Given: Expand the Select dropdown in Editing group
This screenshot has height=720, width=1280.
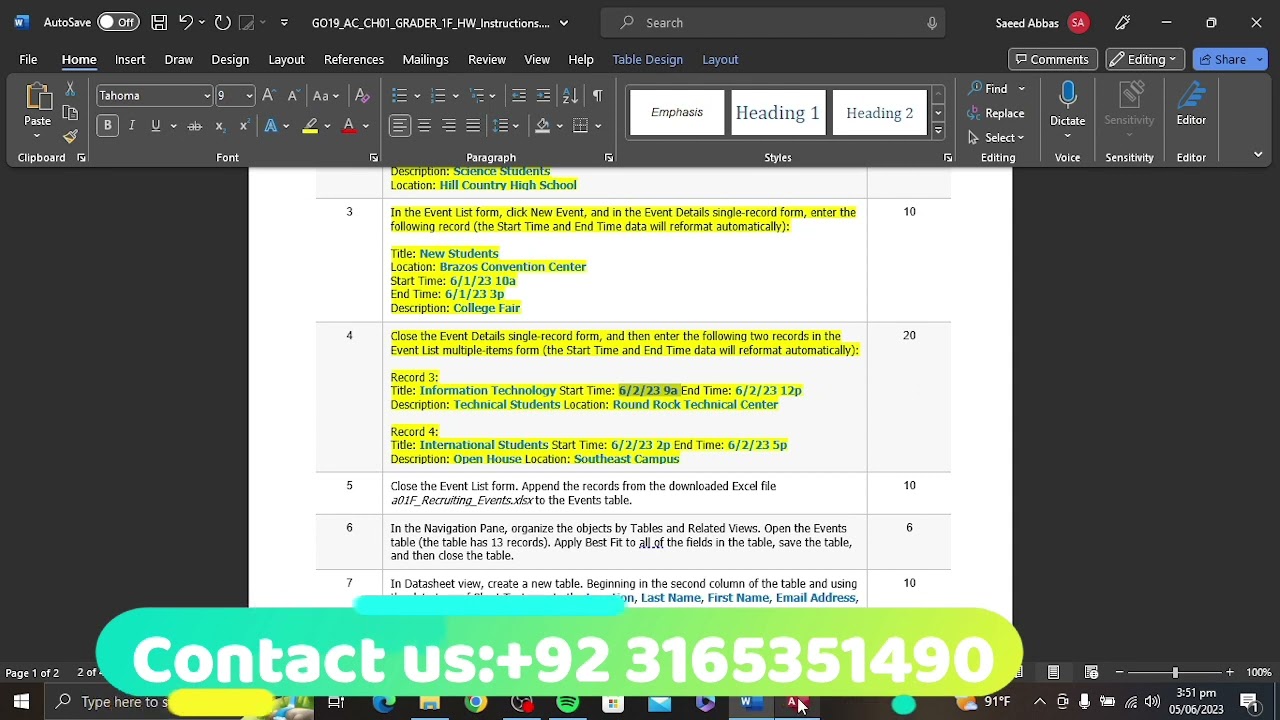Looking at the screenshot, I should 996,138.
